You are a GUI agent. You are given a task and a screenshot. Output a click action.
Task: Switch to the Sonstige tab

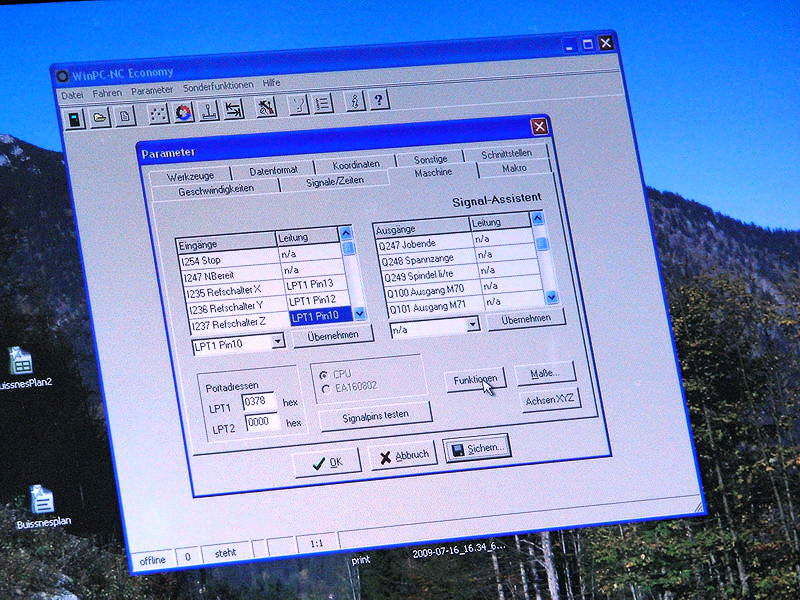pyautogui.click(x=430, y=159)
